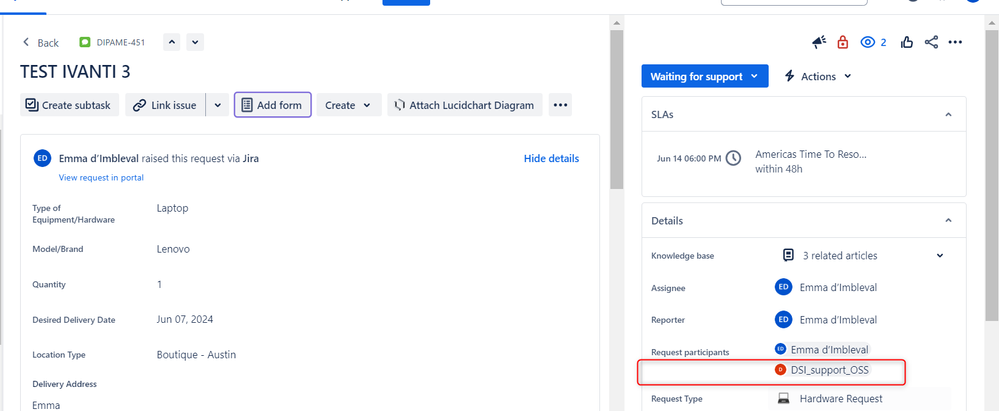Click the desired delivery date Jun 07, 2024
999x411 pixels.
pyautogui.click(x=185, y=319)
